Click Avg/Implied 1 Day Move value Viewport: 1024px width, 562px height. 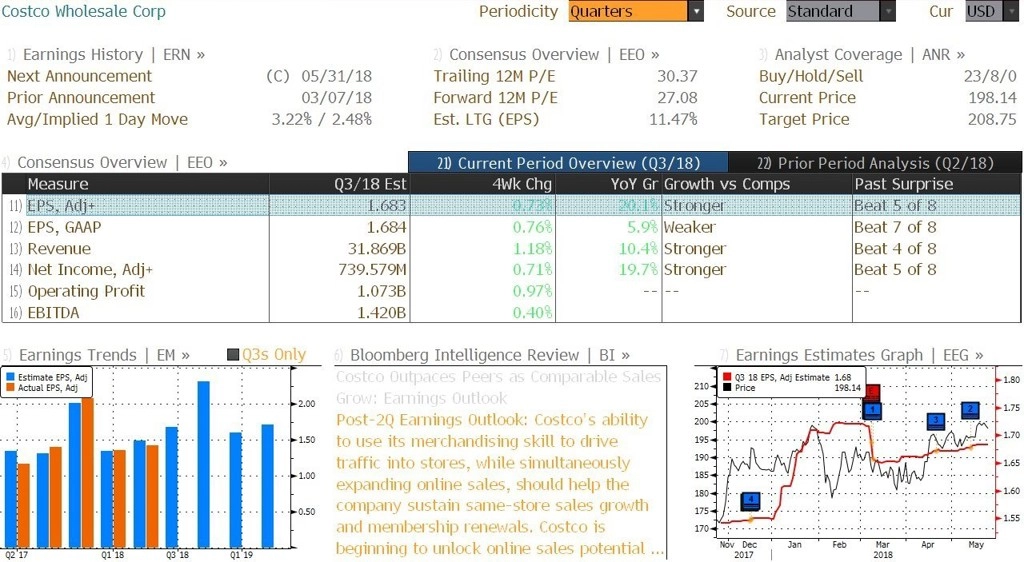point(321,119)
